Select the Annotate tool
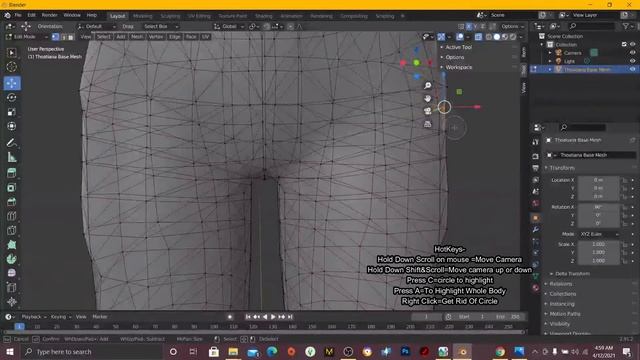The image size is (640, 360). pos(12,143)
